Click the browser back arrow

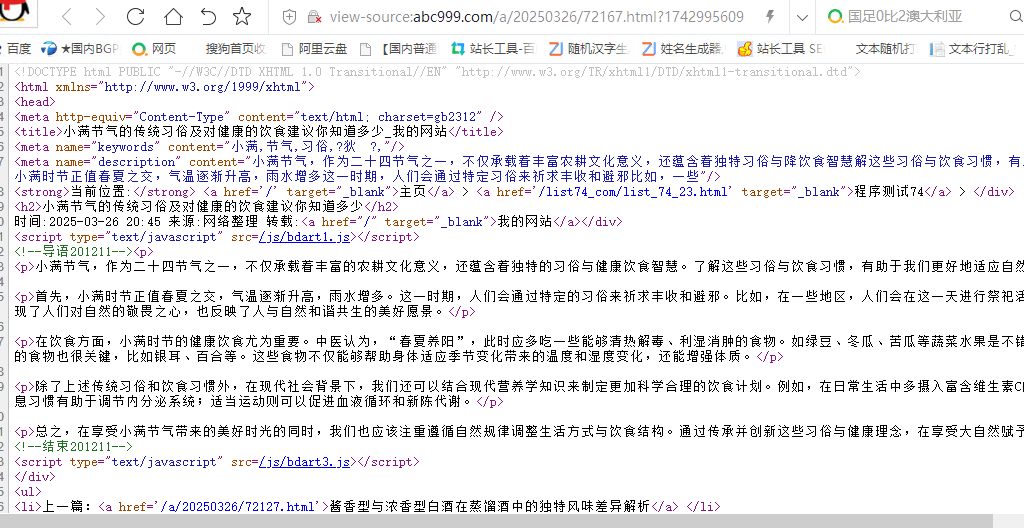[66, 17]
